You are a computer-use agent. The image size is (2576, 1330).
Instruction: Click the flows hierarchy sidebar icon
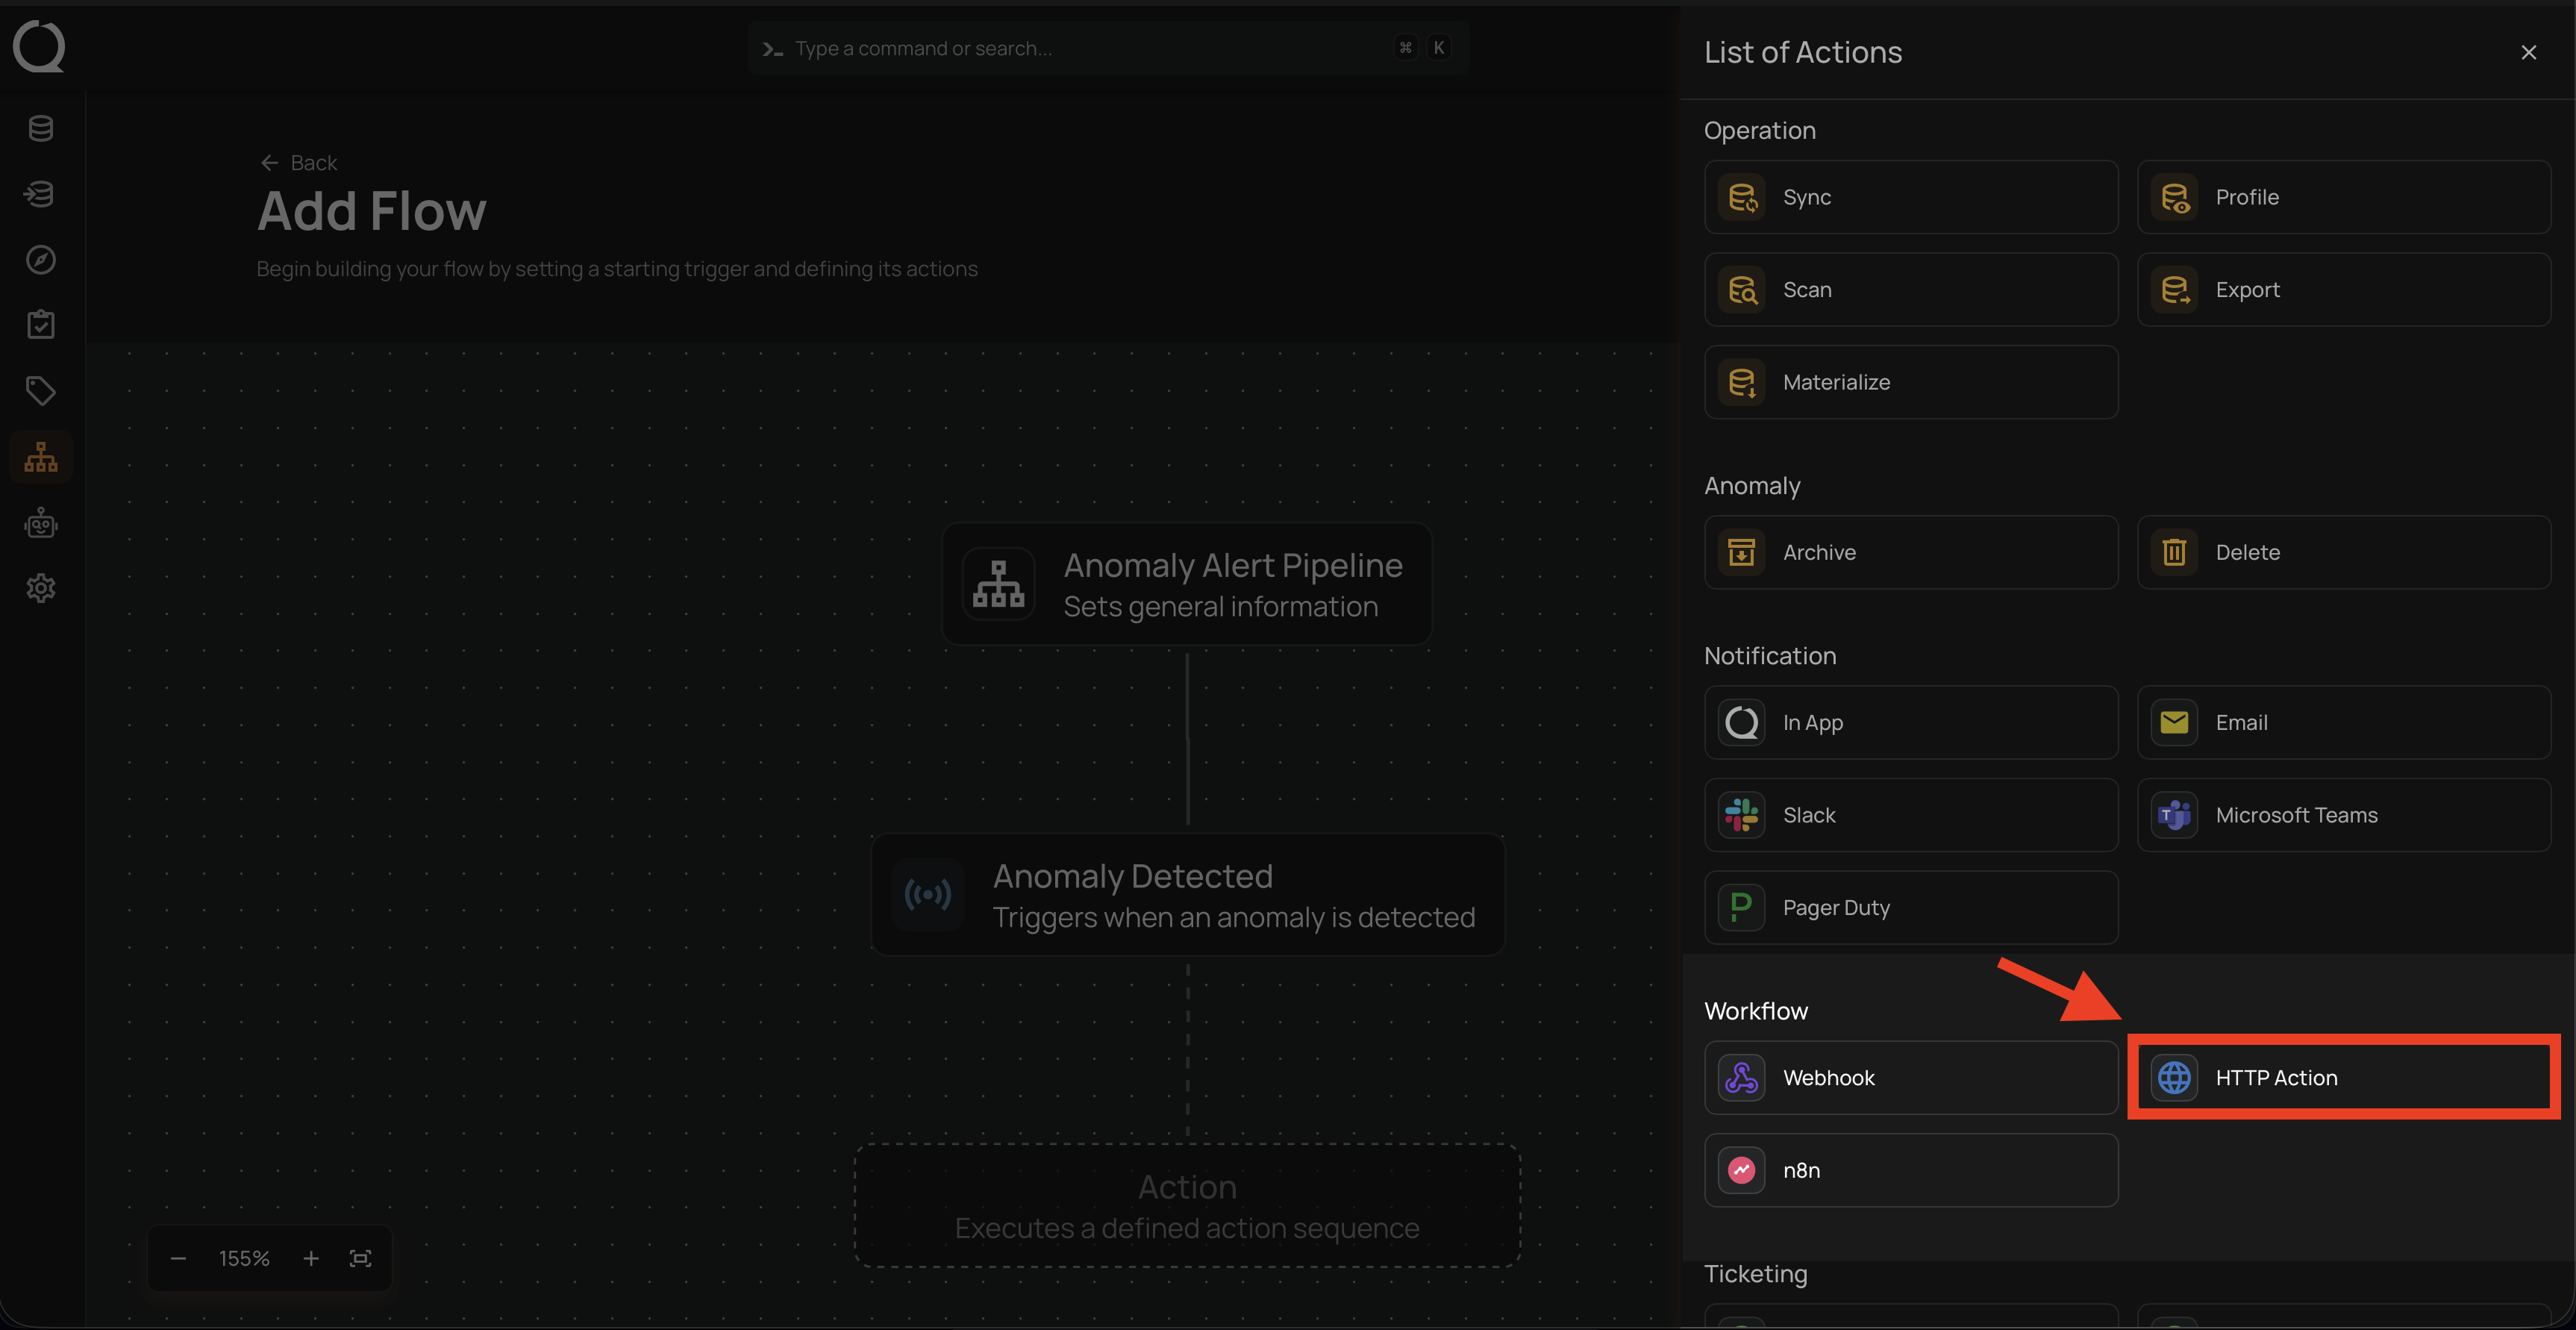41,457
